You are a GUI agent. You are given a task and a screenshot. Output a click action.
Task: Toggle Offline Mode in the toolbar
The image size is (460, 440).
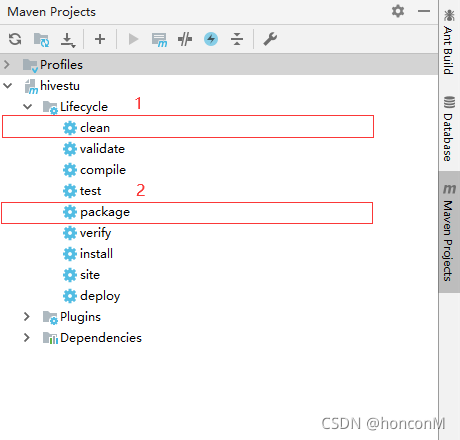(x=185, y=39)
